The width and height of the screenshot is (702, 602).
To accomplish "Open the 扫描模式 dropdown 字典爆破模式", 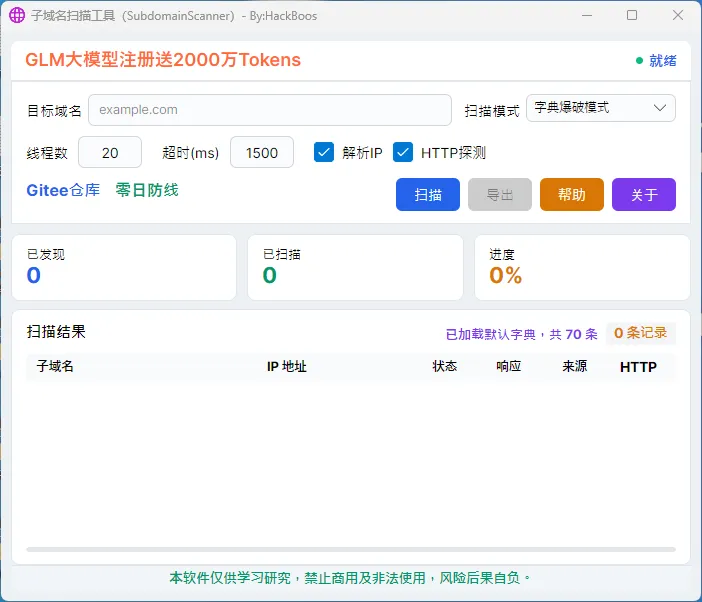I will 600,108.
